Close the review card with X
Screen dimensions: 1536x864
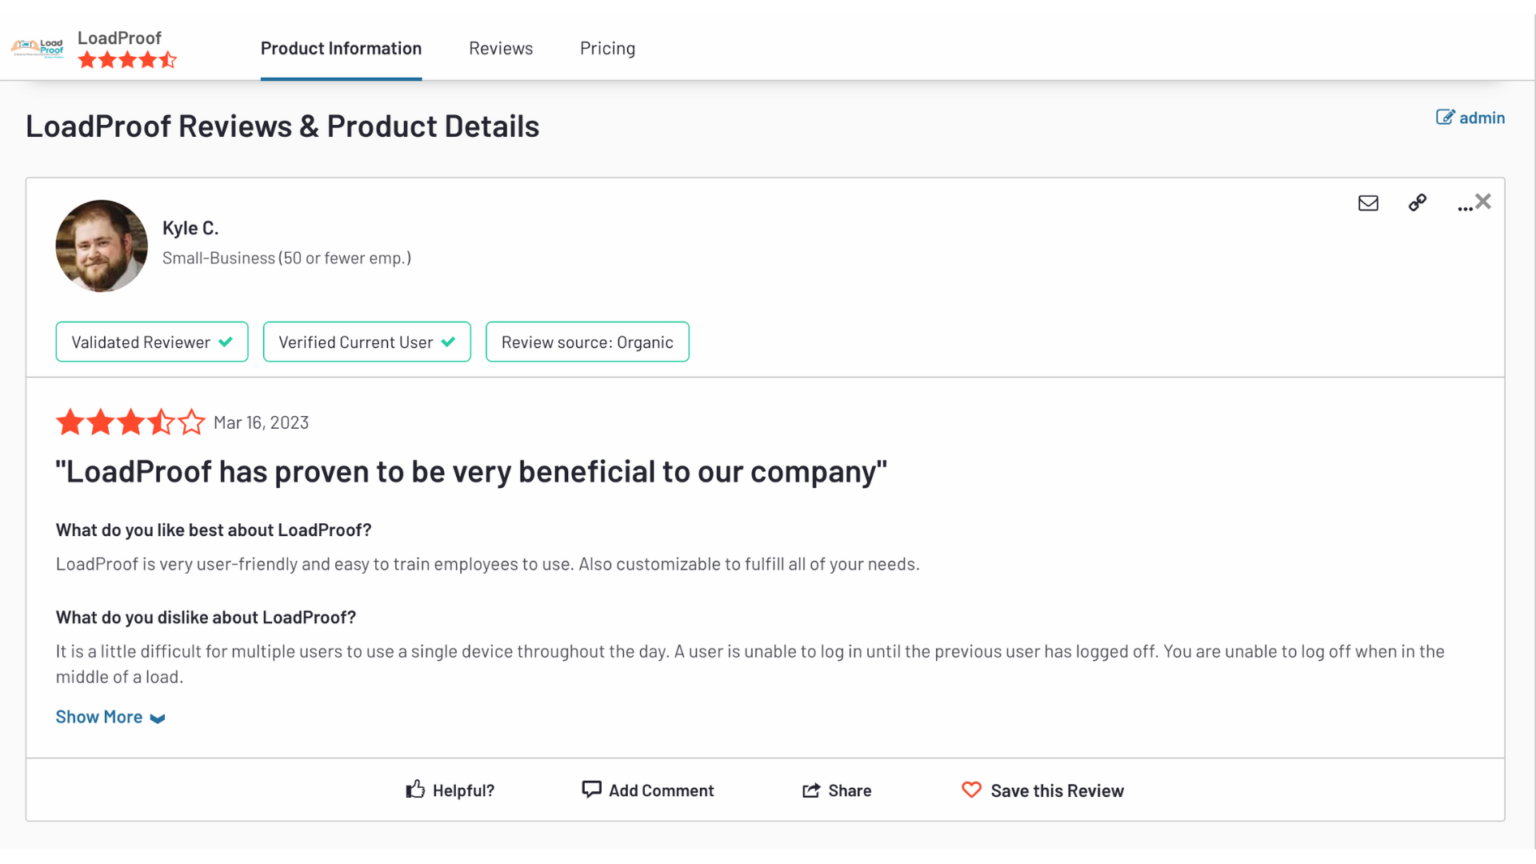[1483, 201]
